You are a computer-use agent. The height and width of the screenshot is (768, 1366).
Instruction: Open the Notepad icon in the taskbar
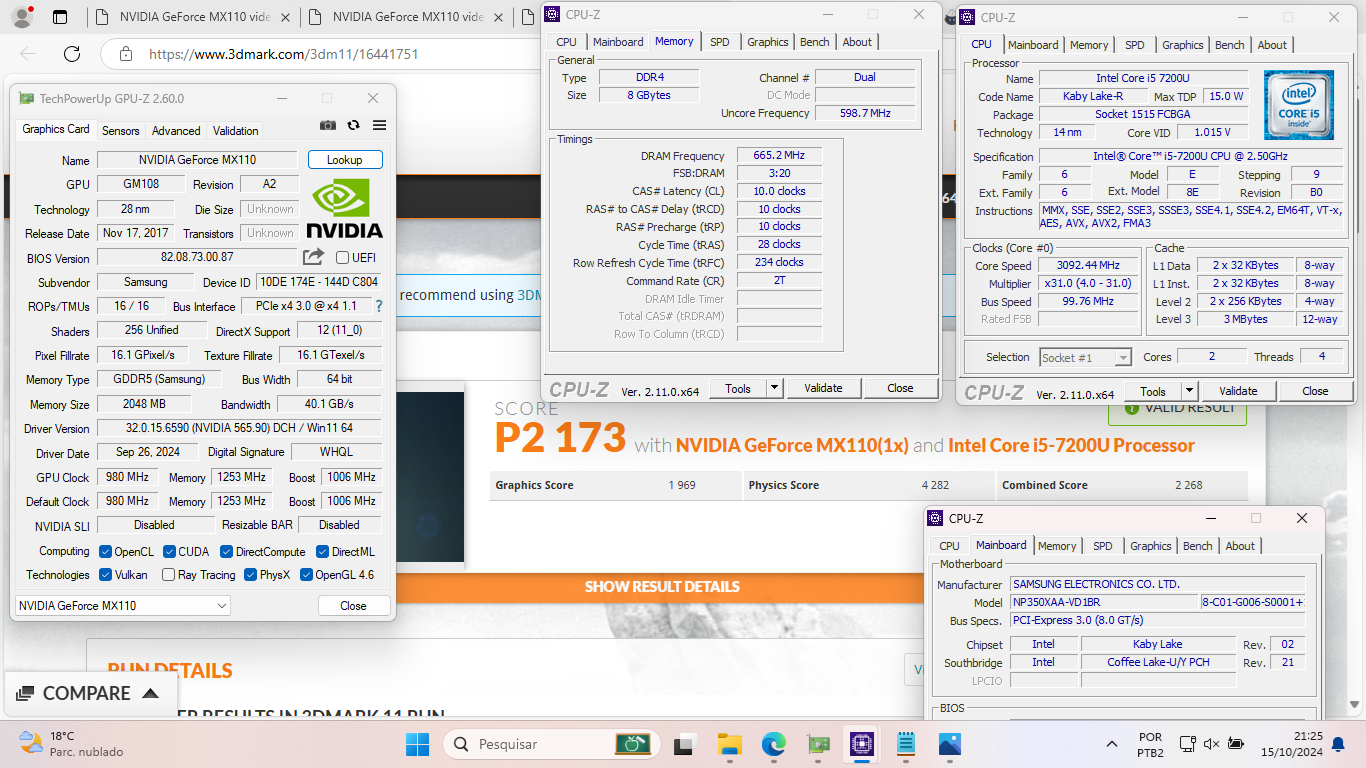[x=906, y=744]
